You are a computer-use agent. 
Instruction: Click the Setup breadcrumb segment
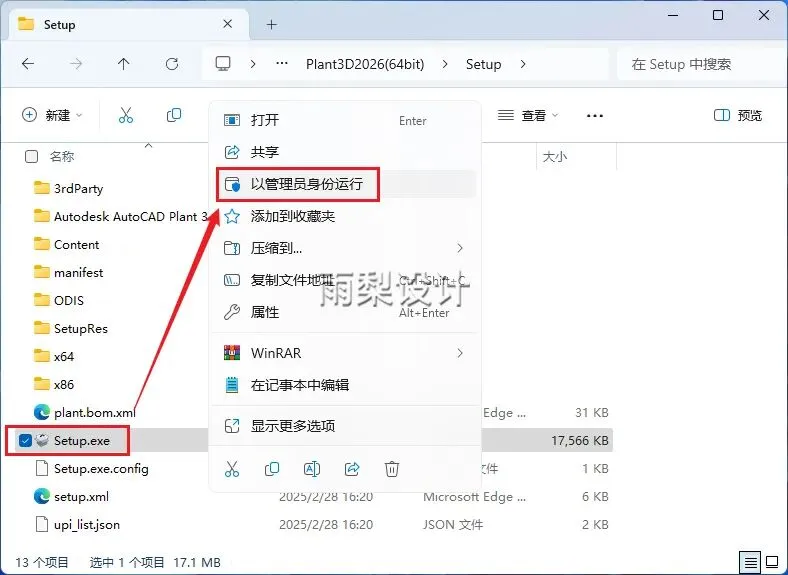click(x=483, y=64)
